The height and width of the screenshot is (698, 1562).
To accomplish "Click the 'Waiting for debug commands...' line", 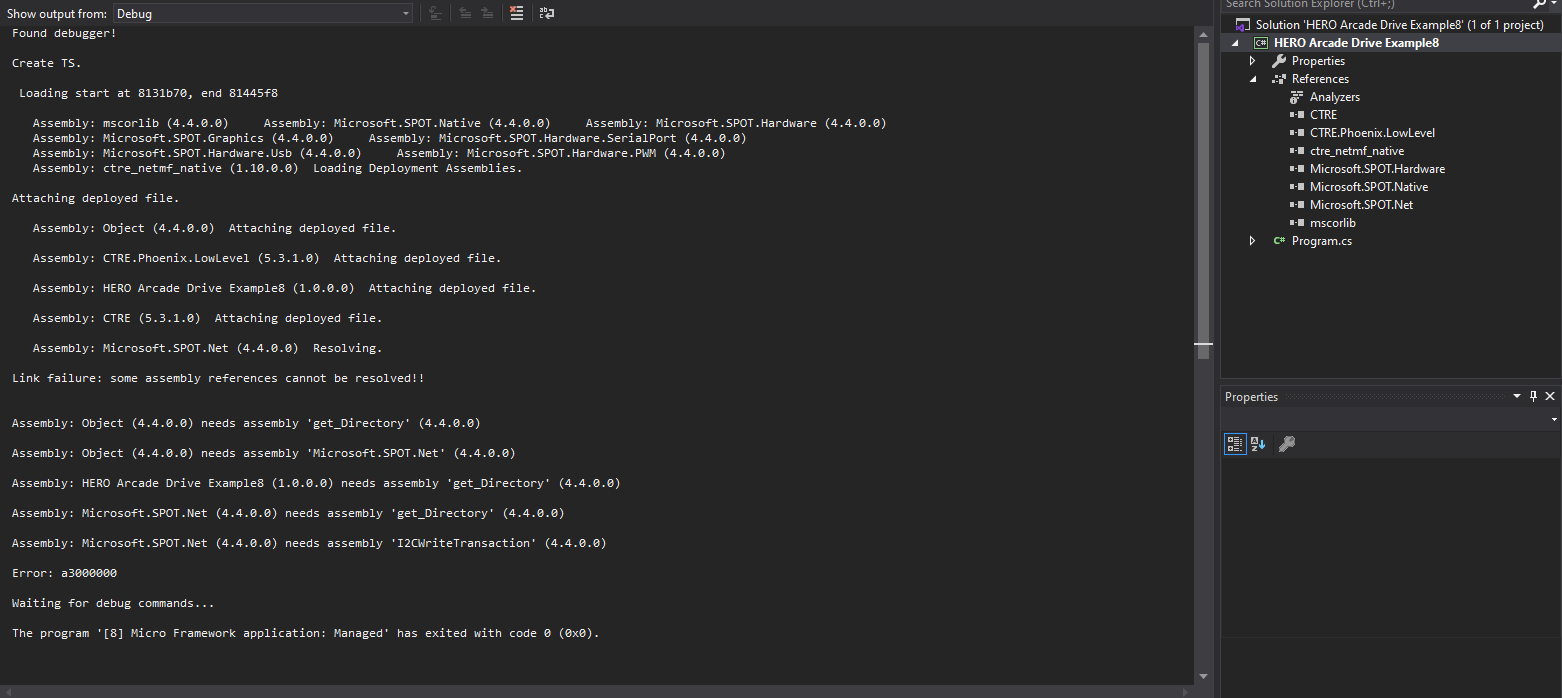I will [x=113, y=603].
